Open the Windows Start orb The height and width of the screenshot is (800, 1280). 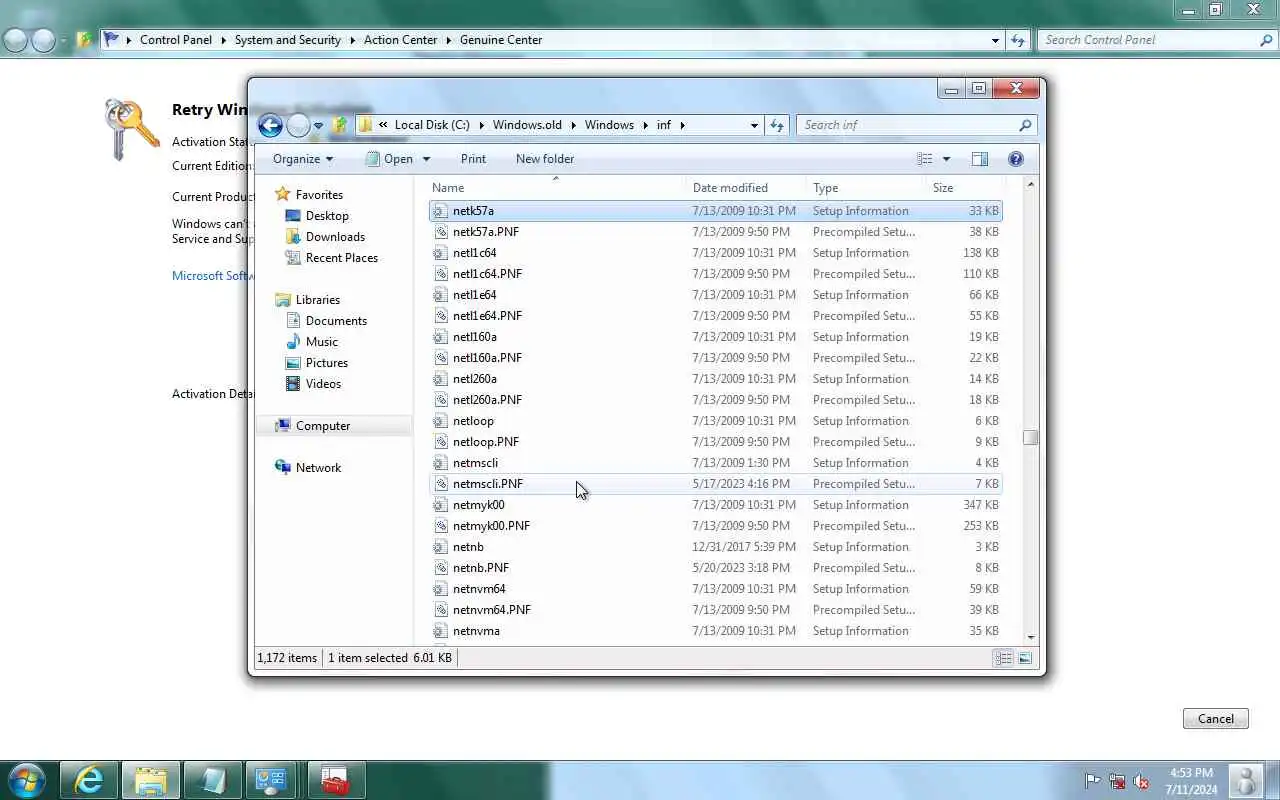[26, 780]
